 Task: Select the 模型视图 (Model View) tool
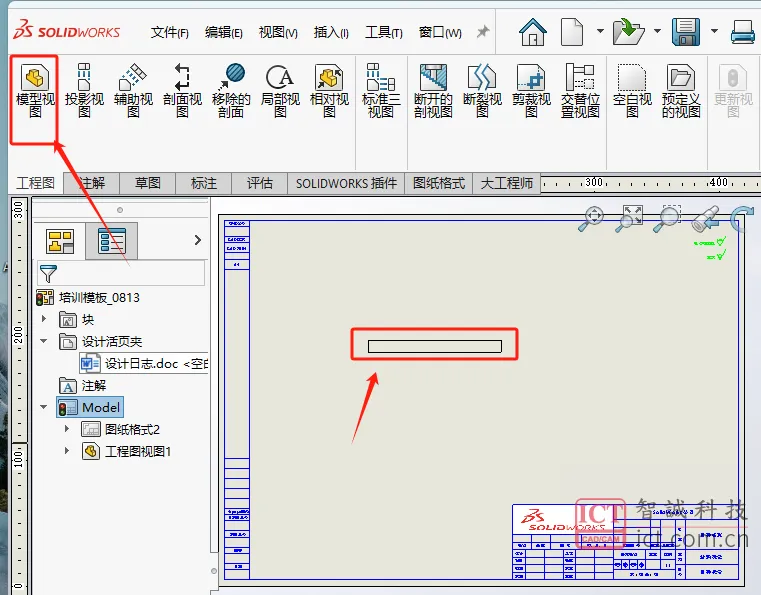click(x=35, y=91)
